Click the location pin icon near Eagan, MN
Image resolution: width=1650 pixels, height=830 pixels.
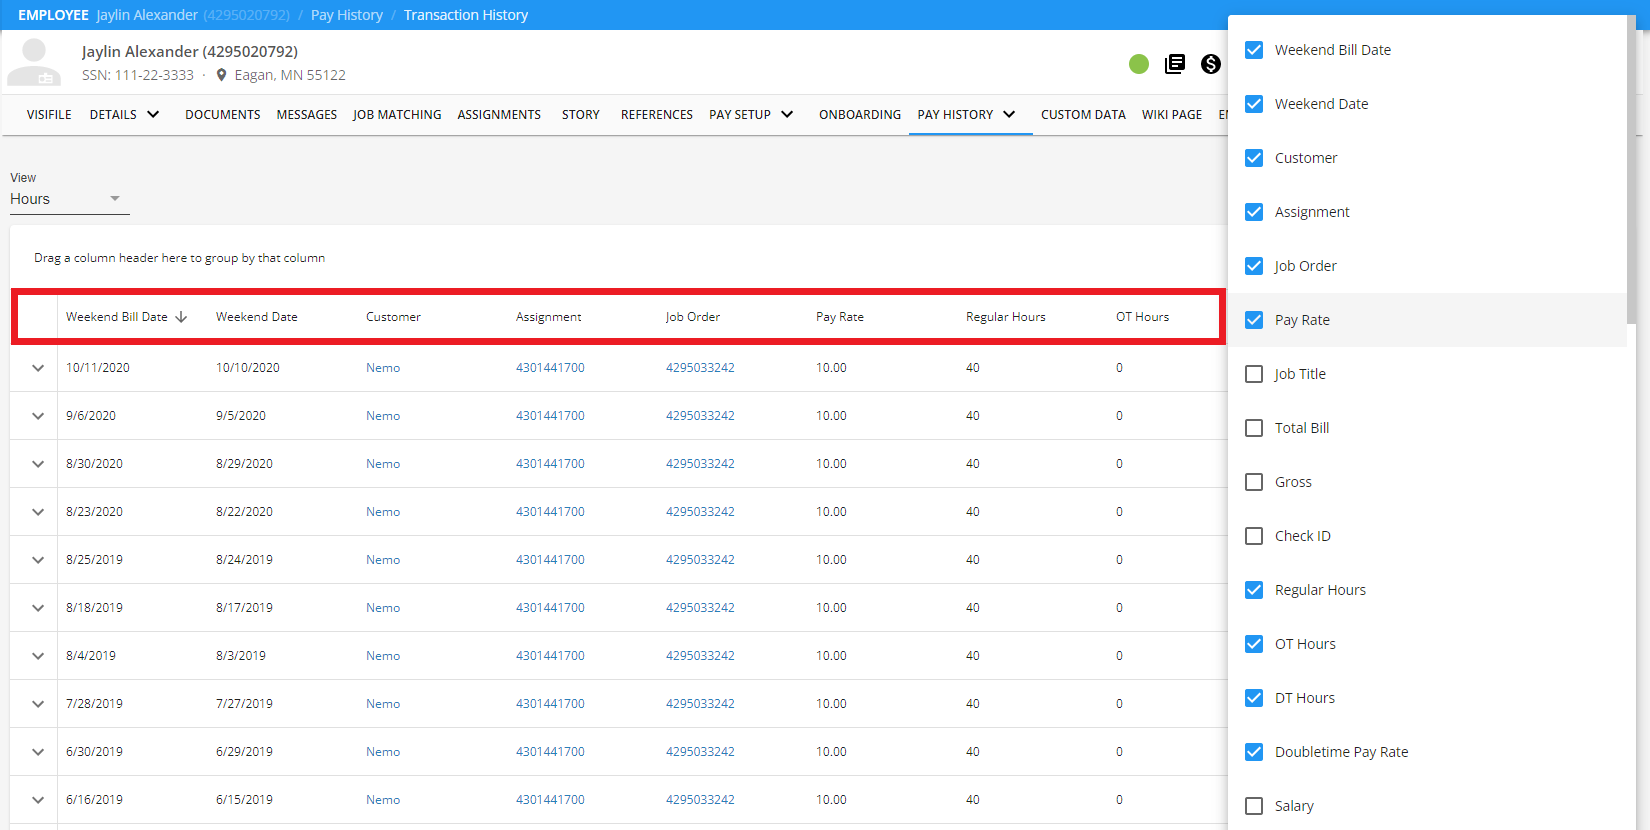(x=221, y=75)
